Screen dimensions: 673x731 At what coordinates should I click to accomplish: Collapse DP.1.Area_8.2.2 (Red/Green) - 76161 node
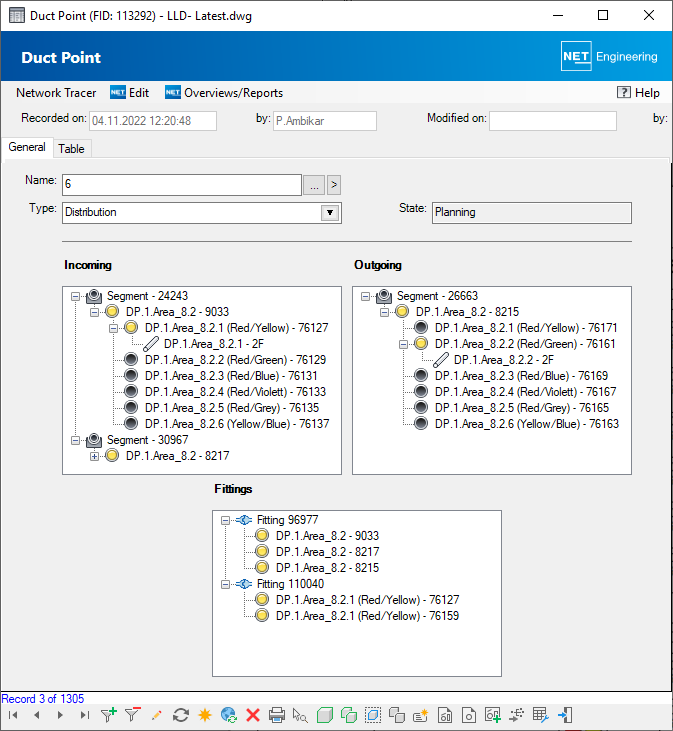404,344
